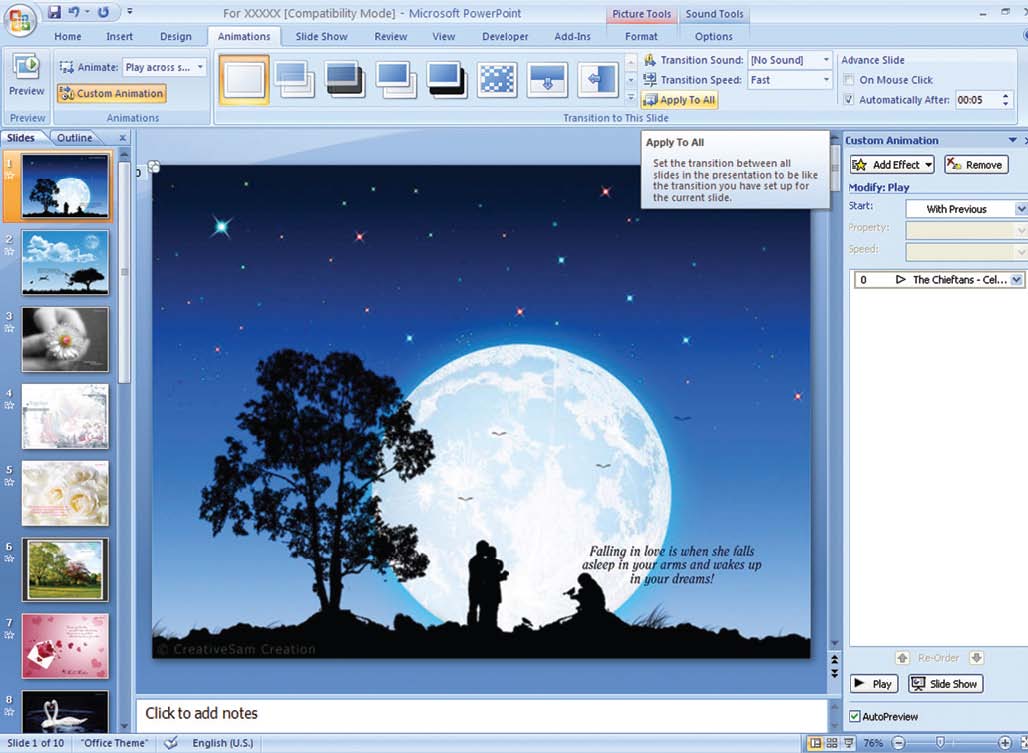
Task: Open the Start dropdown showing With Previous
Action: (1020, 208)
